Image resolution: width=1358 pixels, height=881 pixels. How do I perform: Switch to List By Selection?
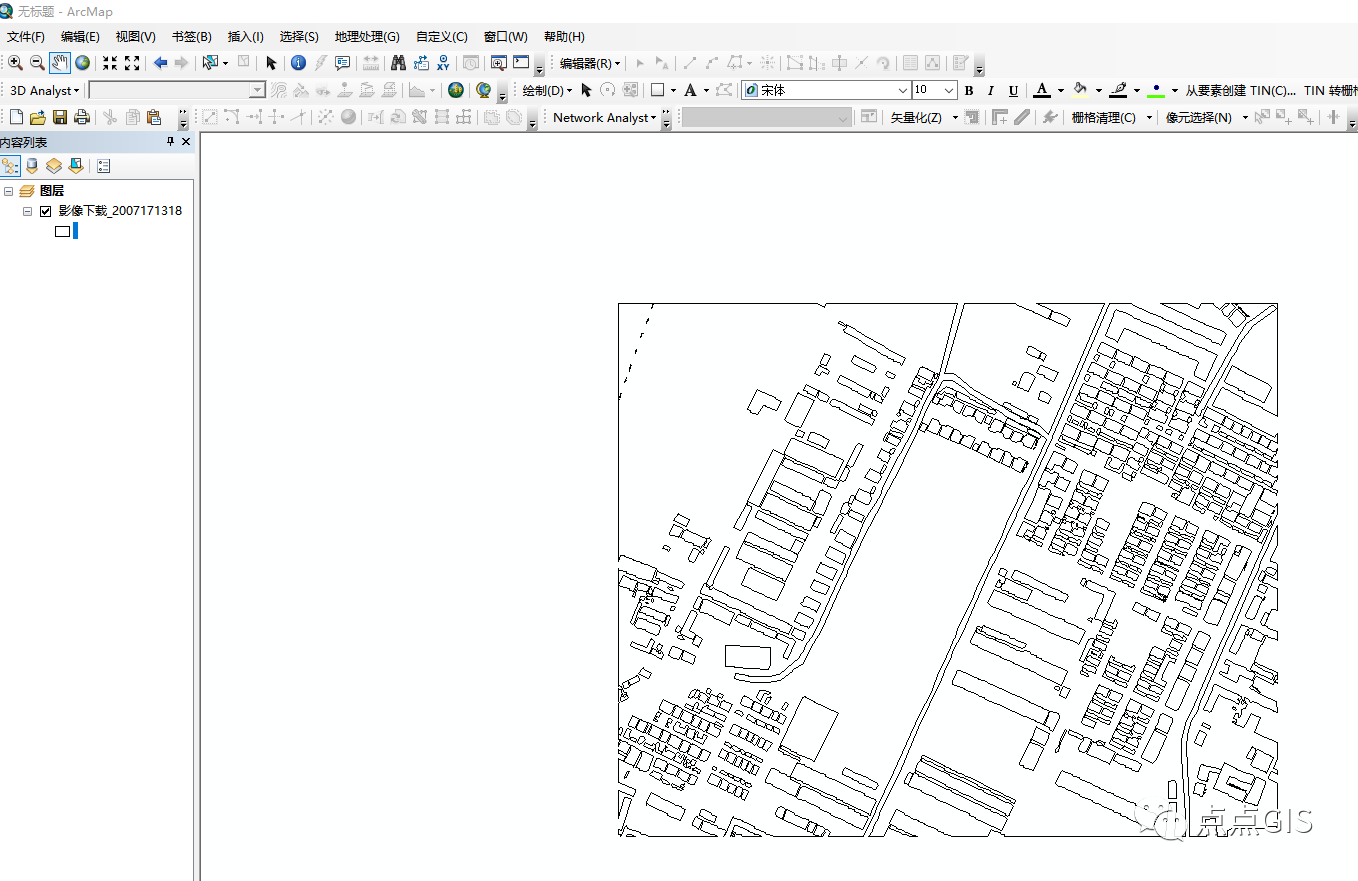(76, 166)
